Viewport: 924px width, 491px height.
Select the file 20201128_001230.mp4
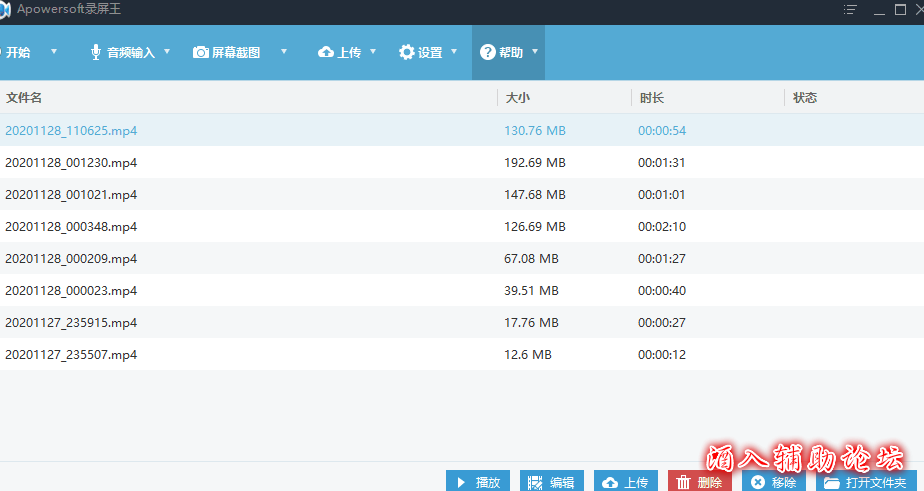[71, 162]
